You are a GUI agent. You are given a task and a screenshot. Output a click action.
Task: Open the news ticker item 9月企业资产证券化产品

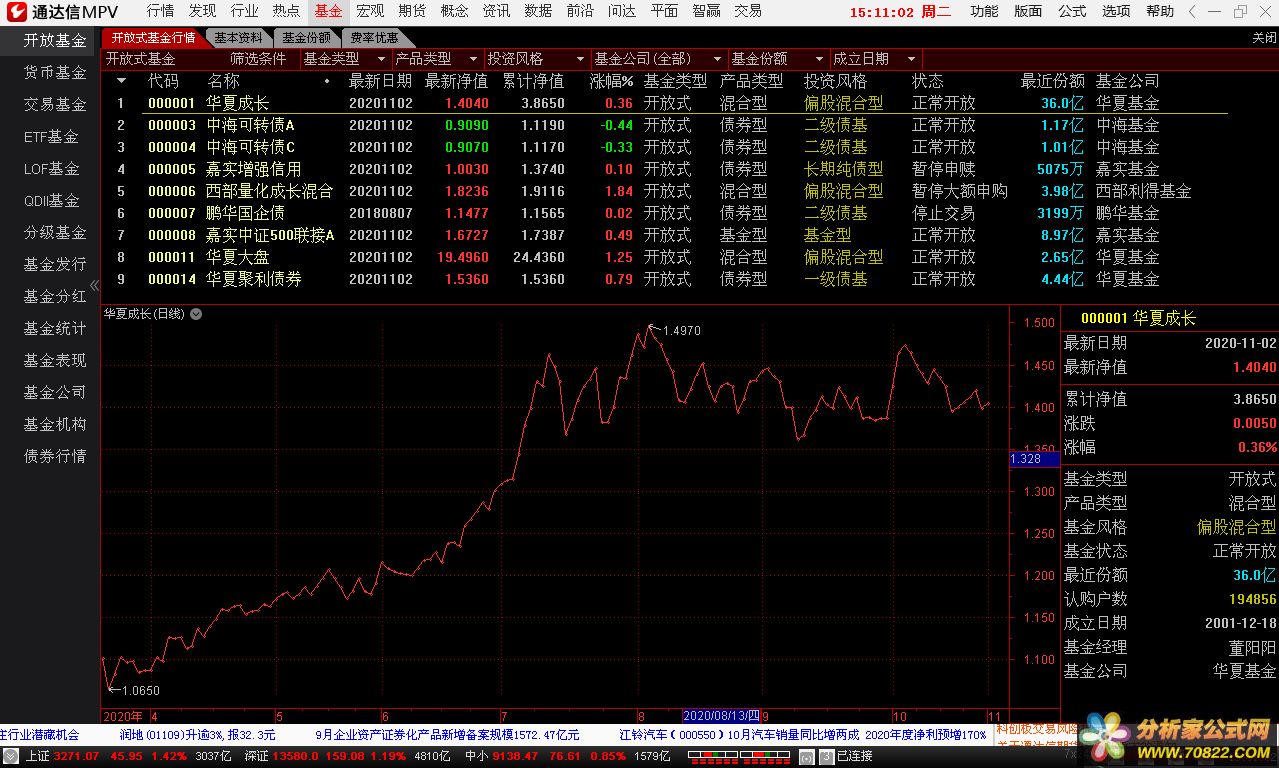tap(446, 734)
